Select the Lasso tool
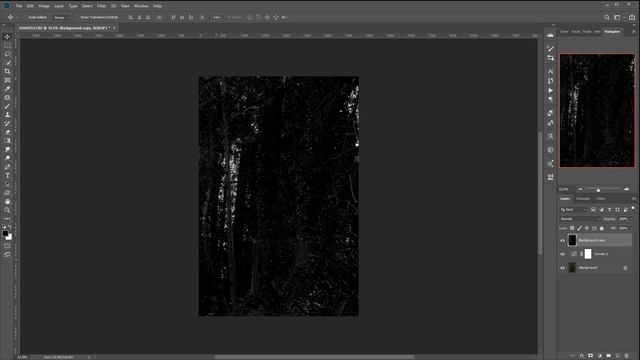This screenshot has width=640, height=360. (x=7, y=54)
